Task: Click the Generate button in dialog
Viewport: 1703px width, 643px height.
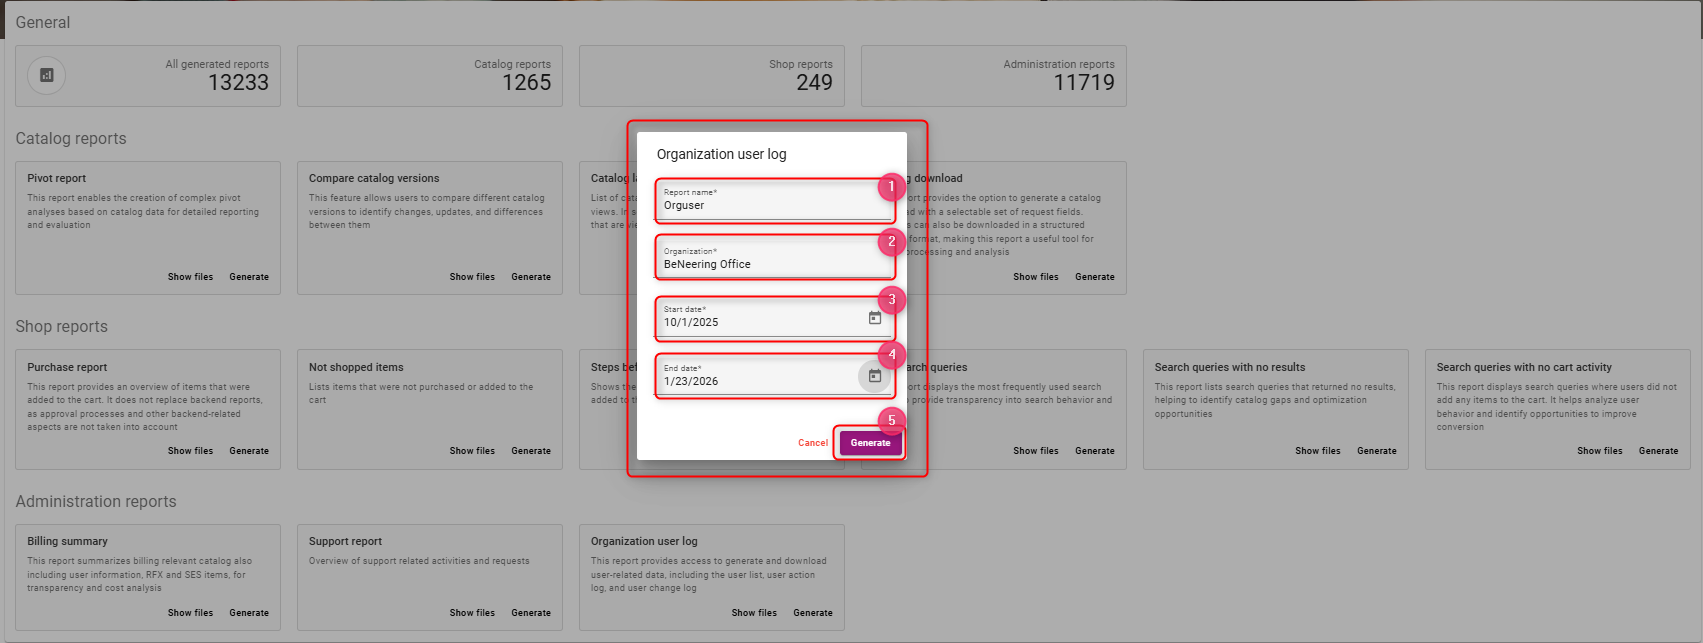Action: point(870,443)
